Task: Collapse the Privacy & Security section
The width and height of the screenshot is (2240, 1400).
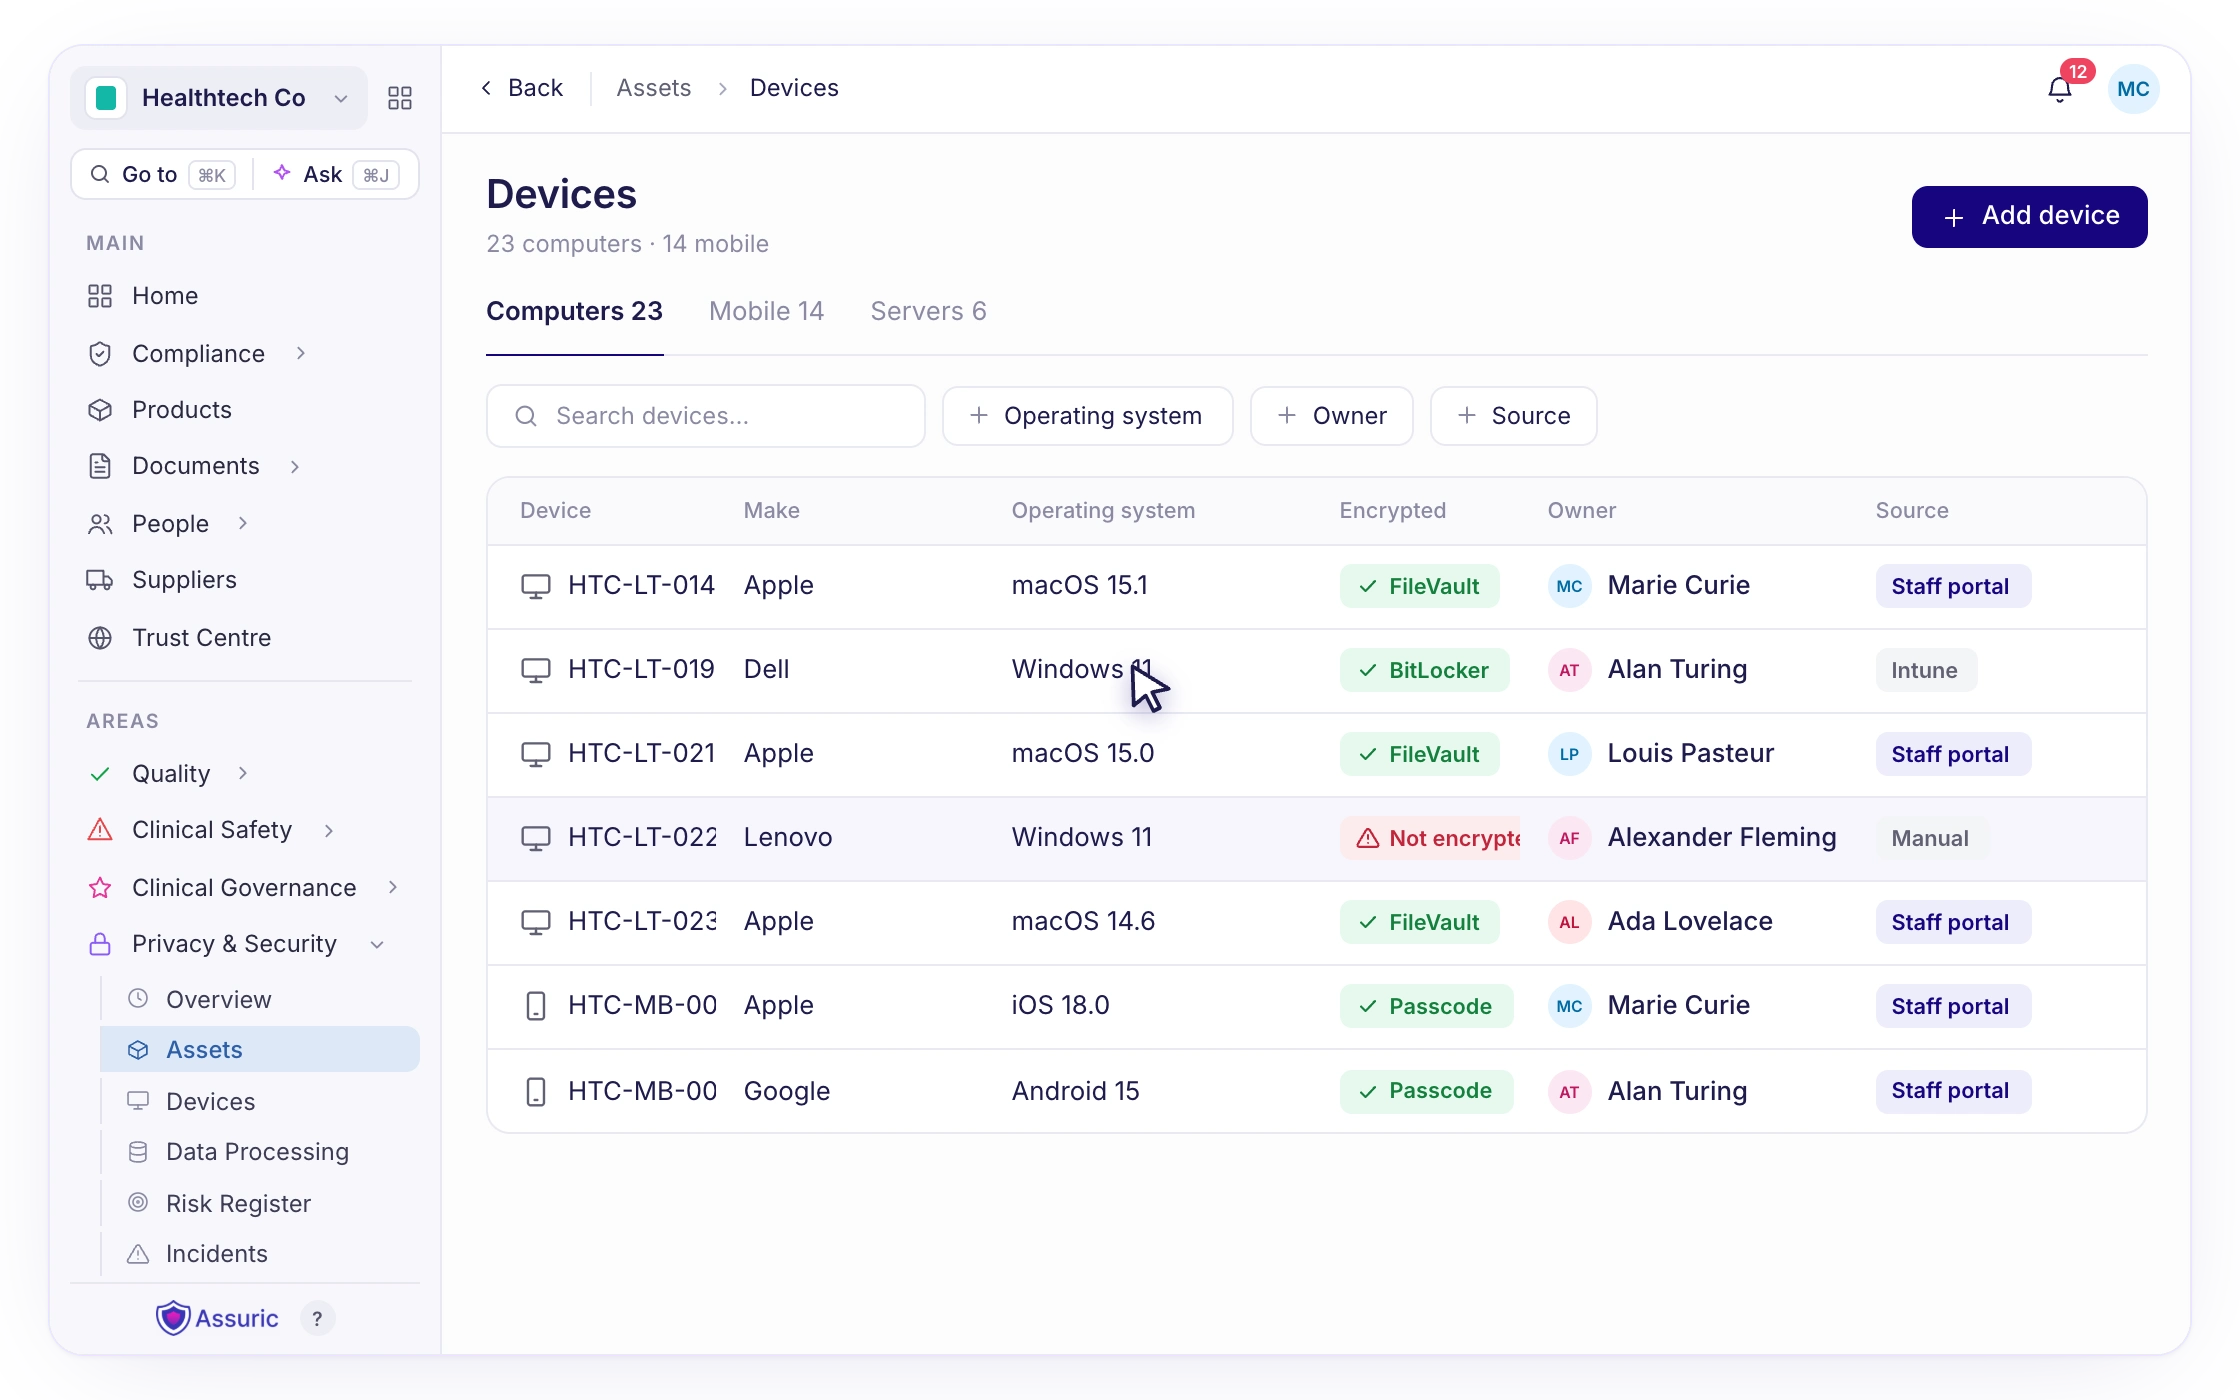Action: [377, 944]
